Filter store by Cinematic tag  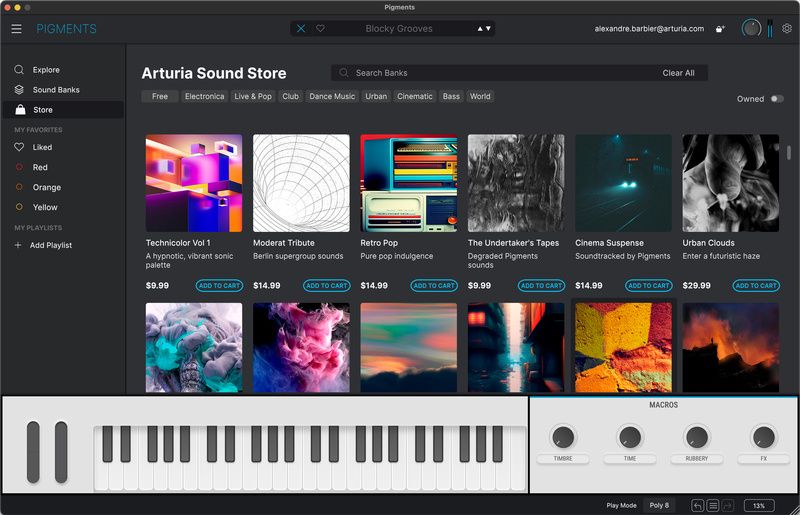415,96
